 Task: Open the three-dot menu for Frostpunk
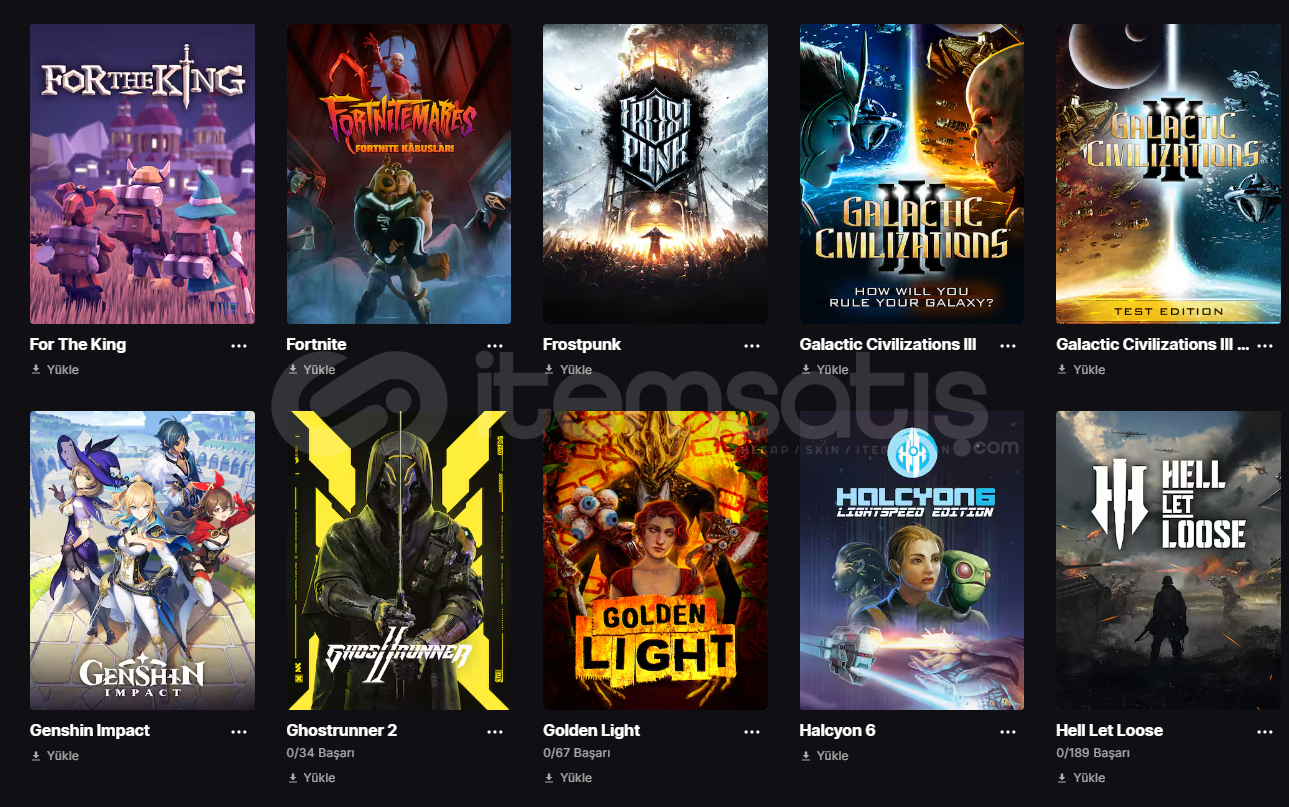click(x=752, y=345)
